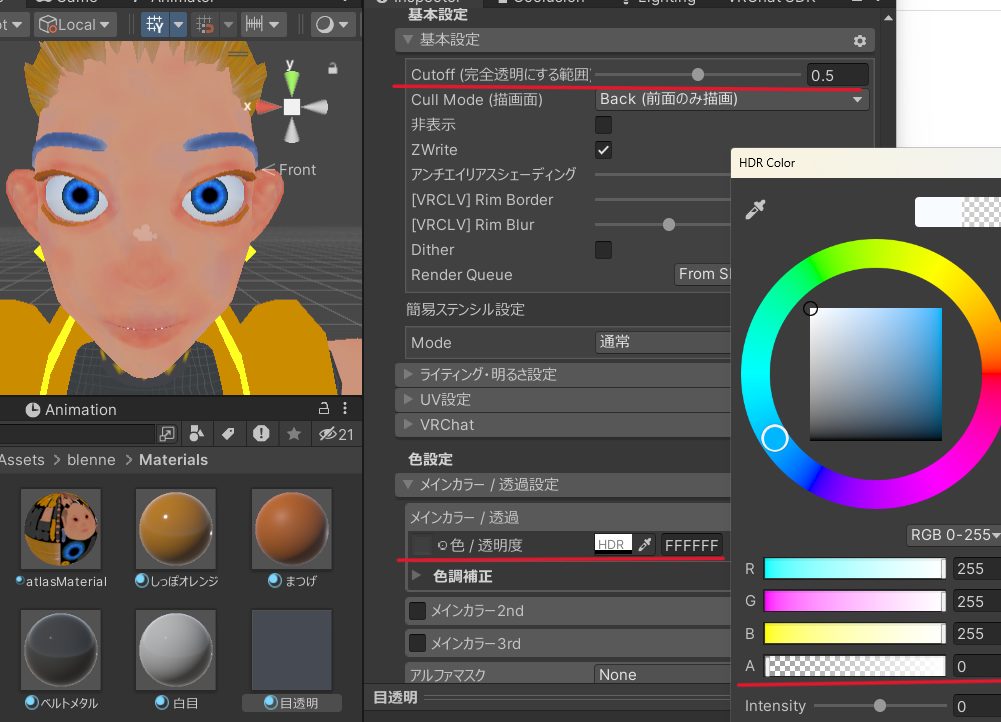Image resolution: width=1001 pixels, height=722 pixels.
Task: Uncheck the ZWrite checkbox
Action: pos(603,150)
